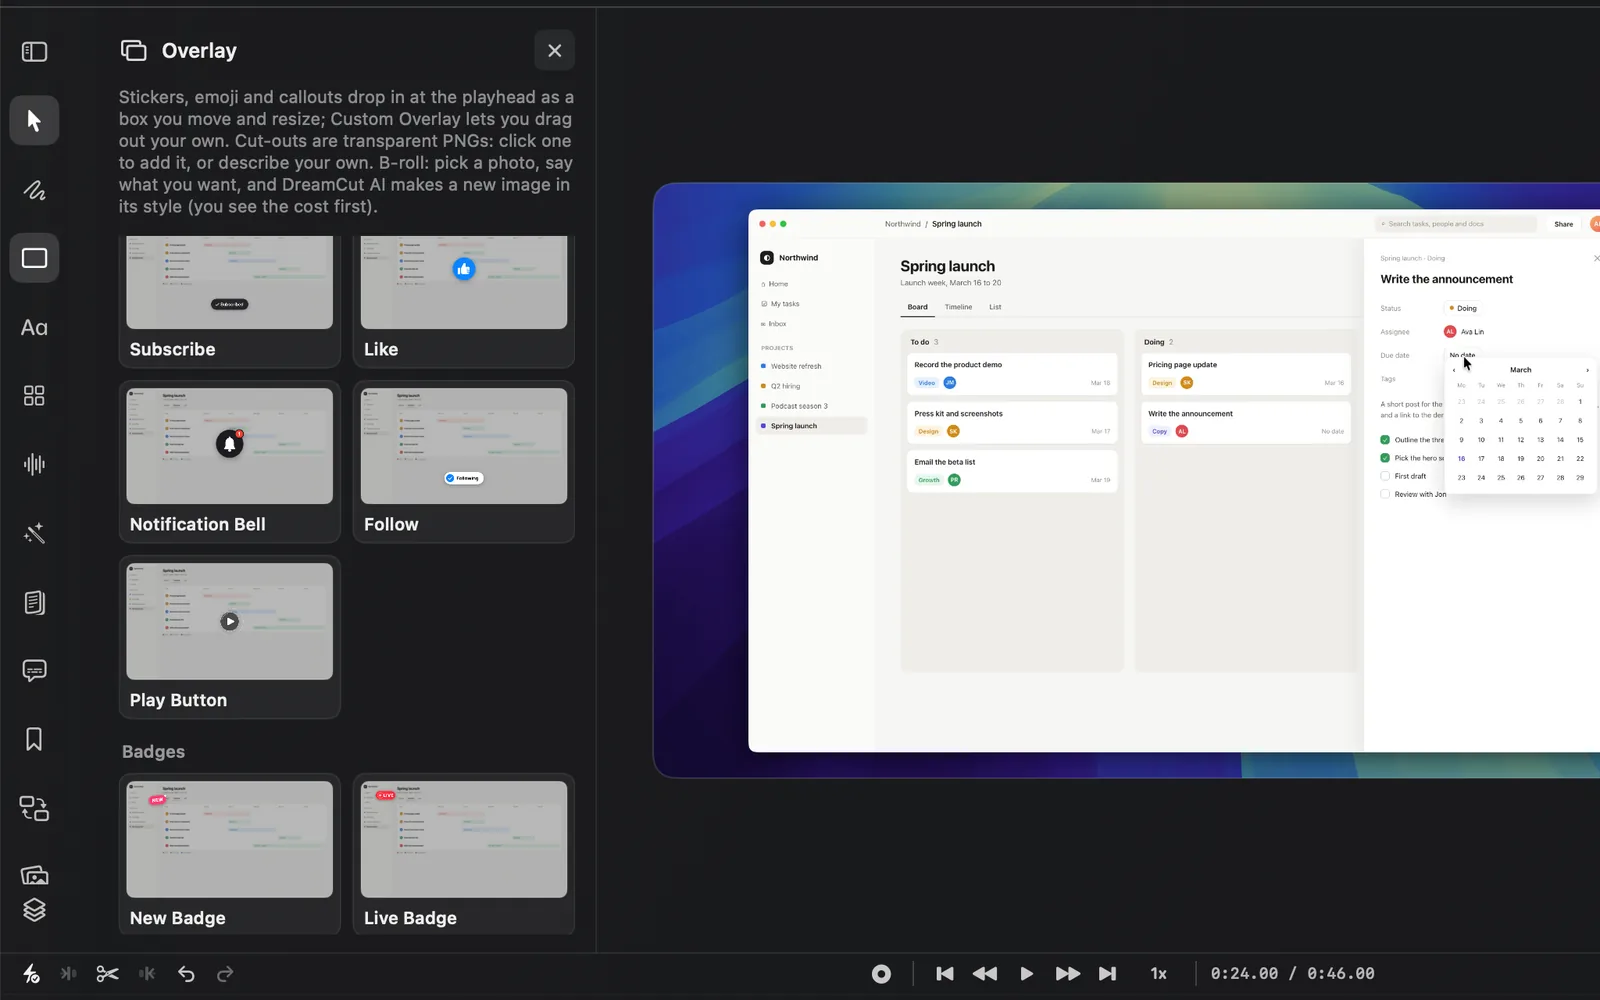Trim start to playhead icon
The height and width of the screenshot is (1000, 1600).
[x=68, y=973]
